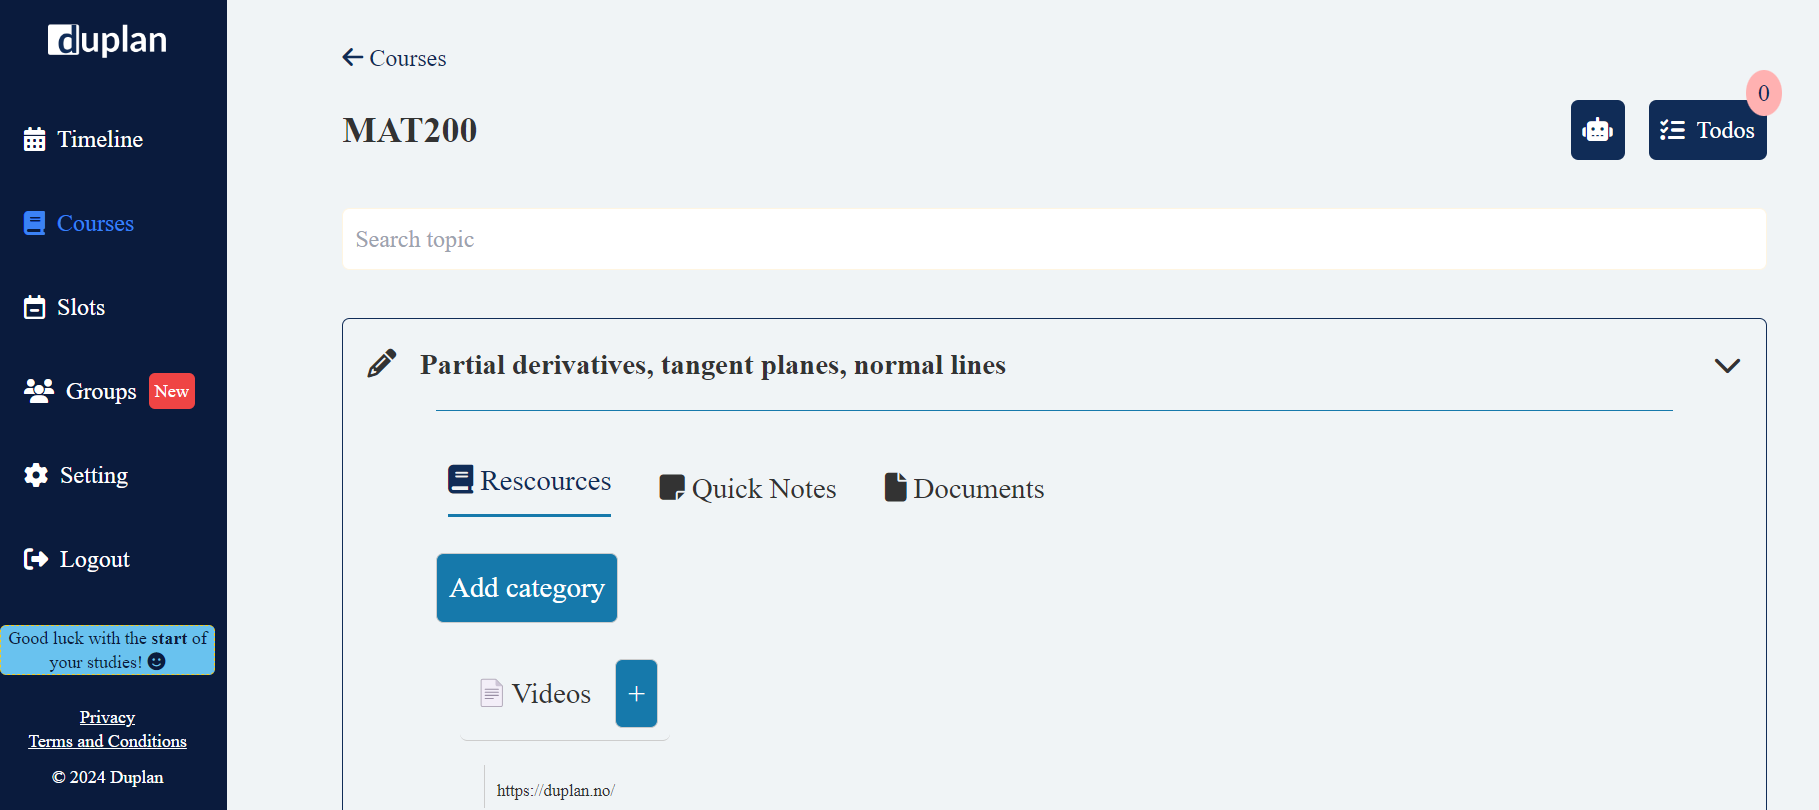Open the AI assistant robot icon

1597,130
